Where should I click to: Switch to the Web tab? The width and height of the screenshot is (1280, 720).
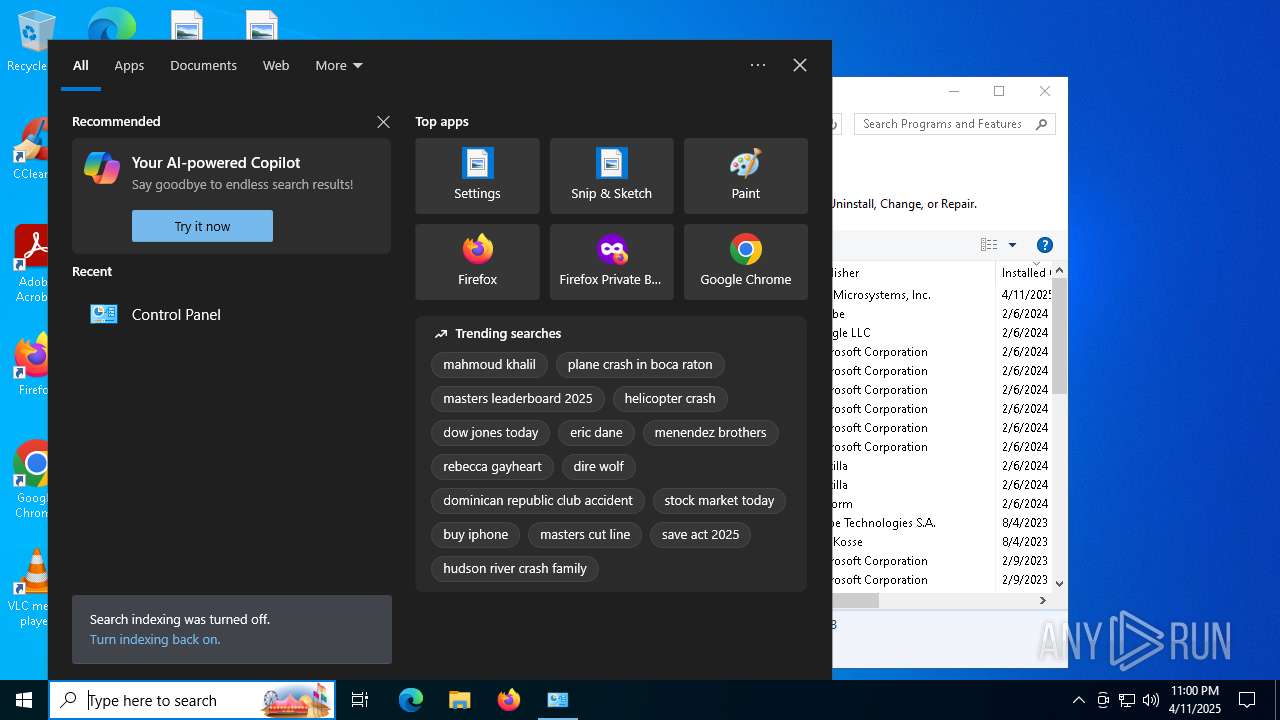click(x=276, y=65)
